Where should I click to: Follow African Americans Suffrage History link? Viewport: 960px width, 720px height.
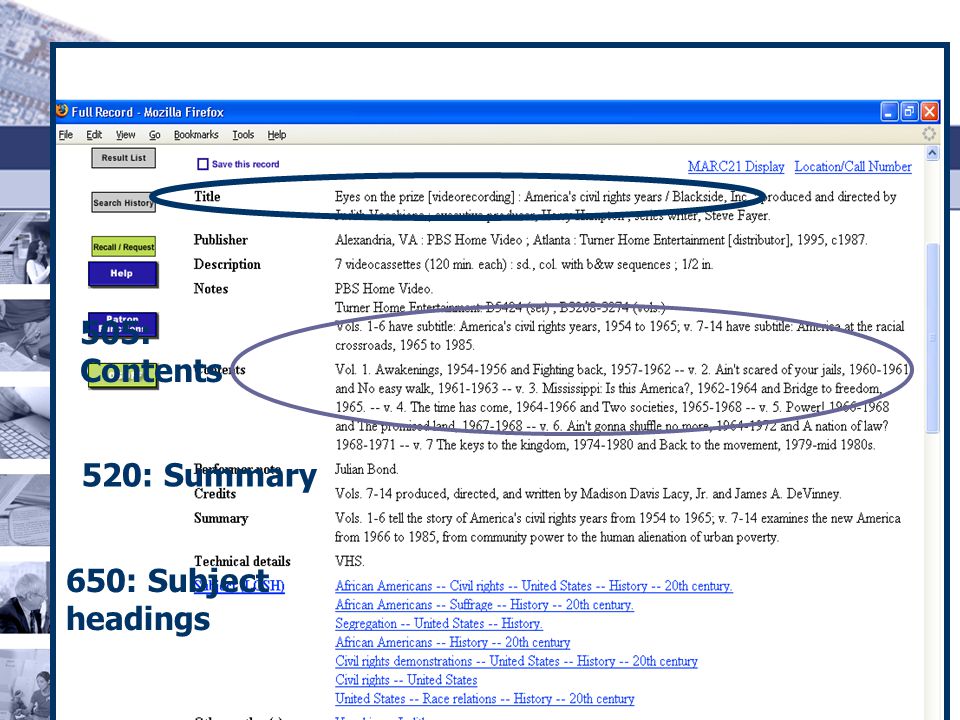[484, 605]
